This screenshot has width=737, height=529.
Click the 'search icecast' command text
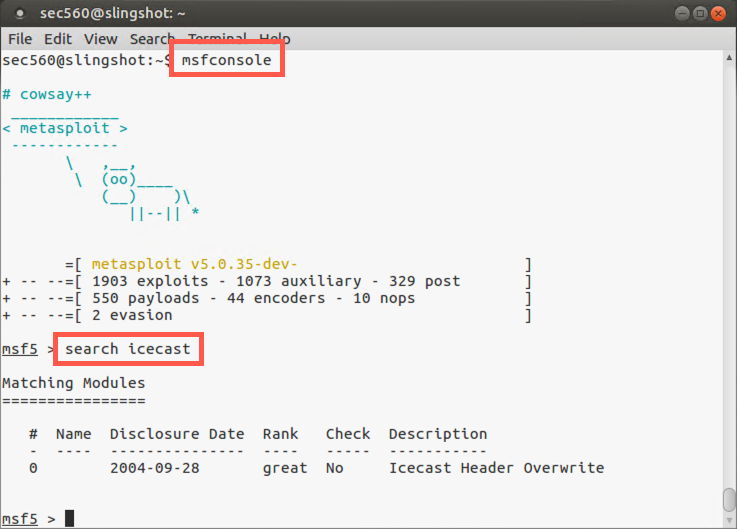[127, 349]
